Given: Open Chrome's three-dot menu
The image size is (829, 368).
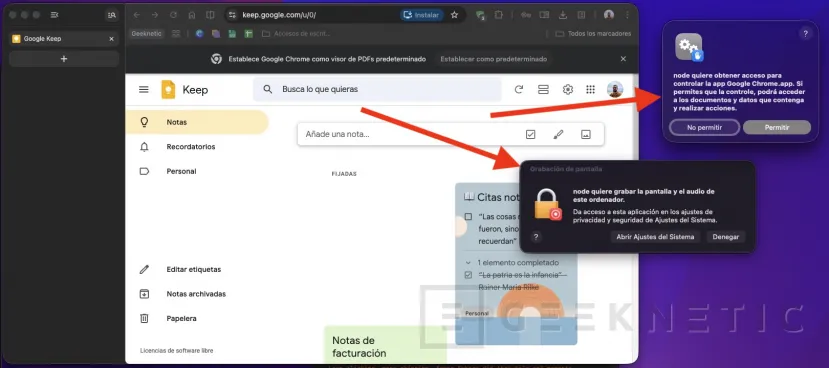Looking at the screenshot, I should pyautogui.click(x=627, y=15).
